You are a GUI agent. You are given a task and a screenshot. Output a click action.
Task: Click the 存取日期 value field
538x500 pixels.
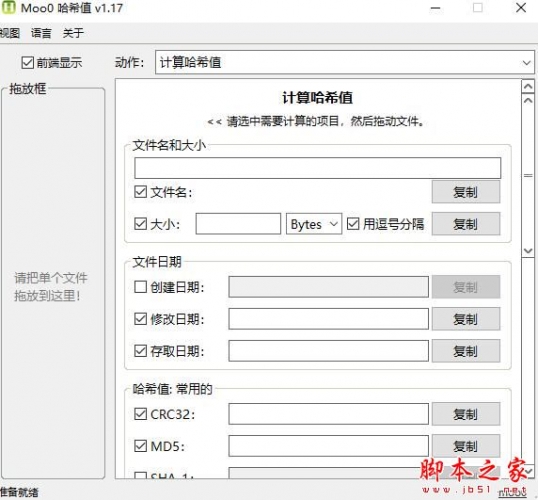tap(328, 351)
